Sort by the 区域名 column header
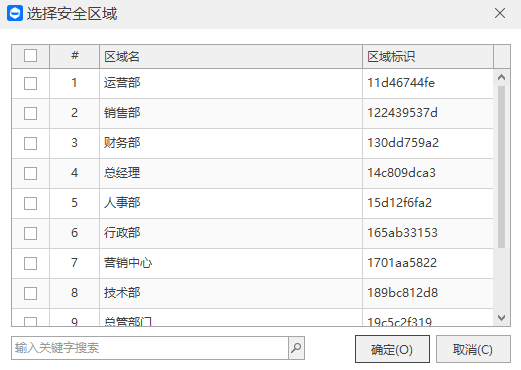 coord(231,57)
